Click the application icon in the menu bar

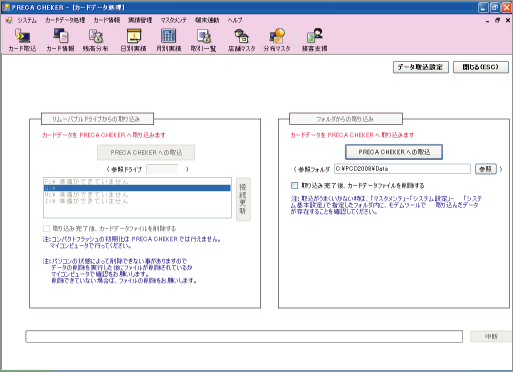point(9,20)
